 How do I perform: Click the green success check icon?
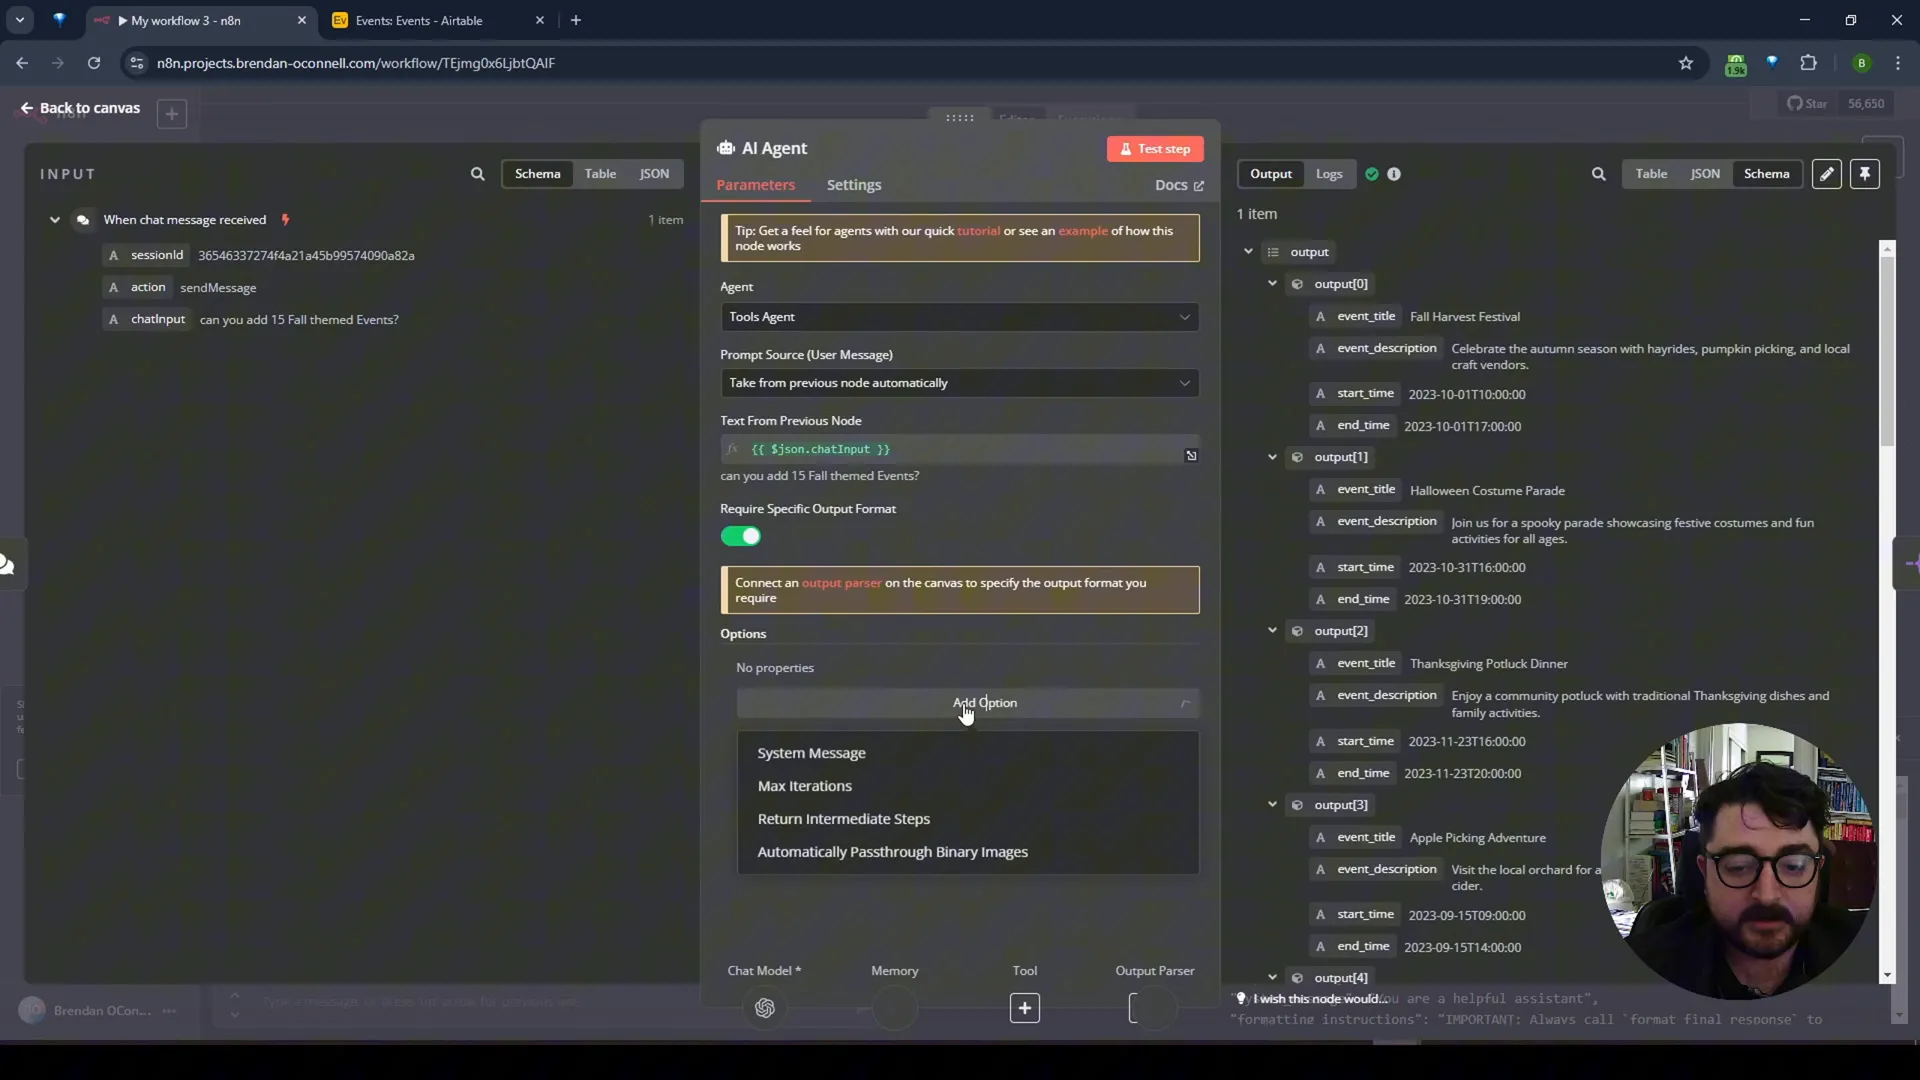pos(1372,174)
